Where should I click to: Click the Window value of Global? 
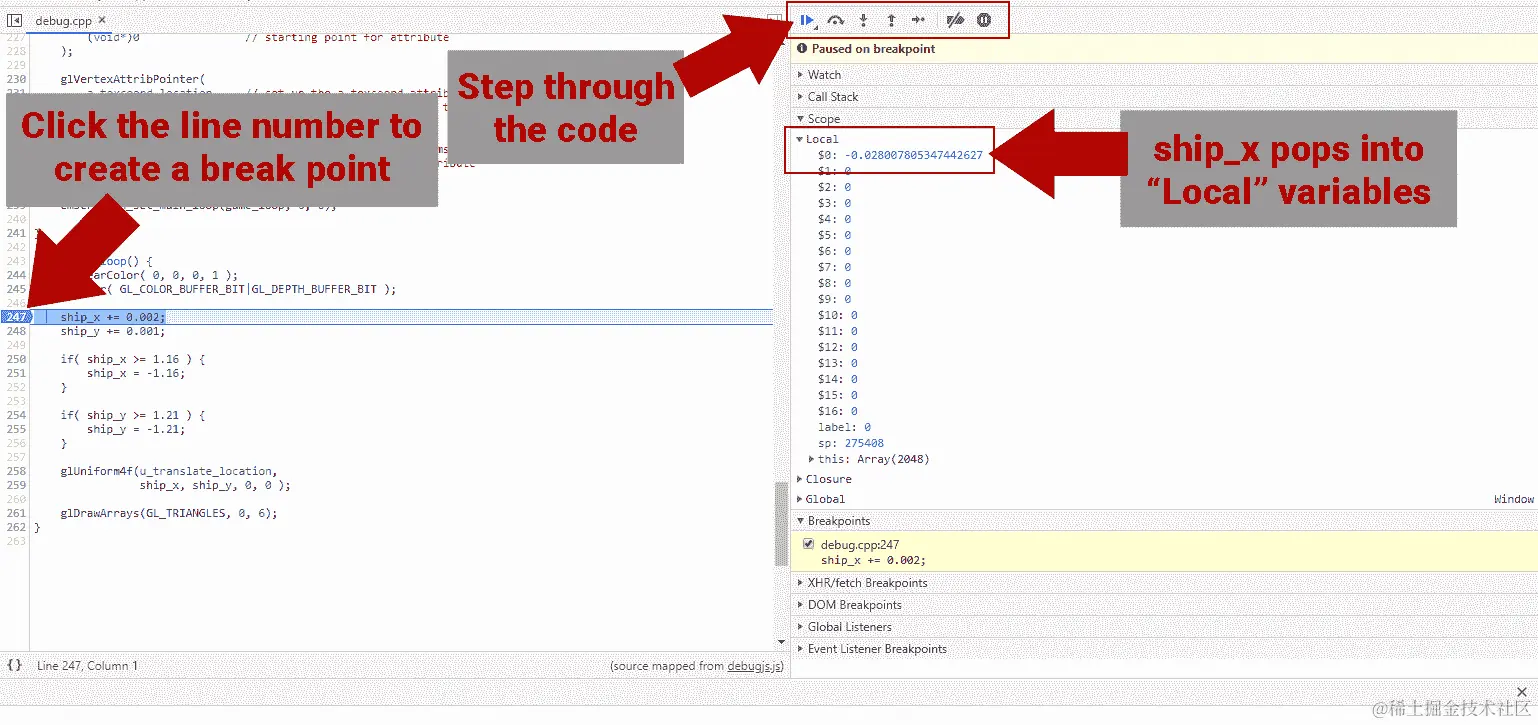[x=1514, y=499]
